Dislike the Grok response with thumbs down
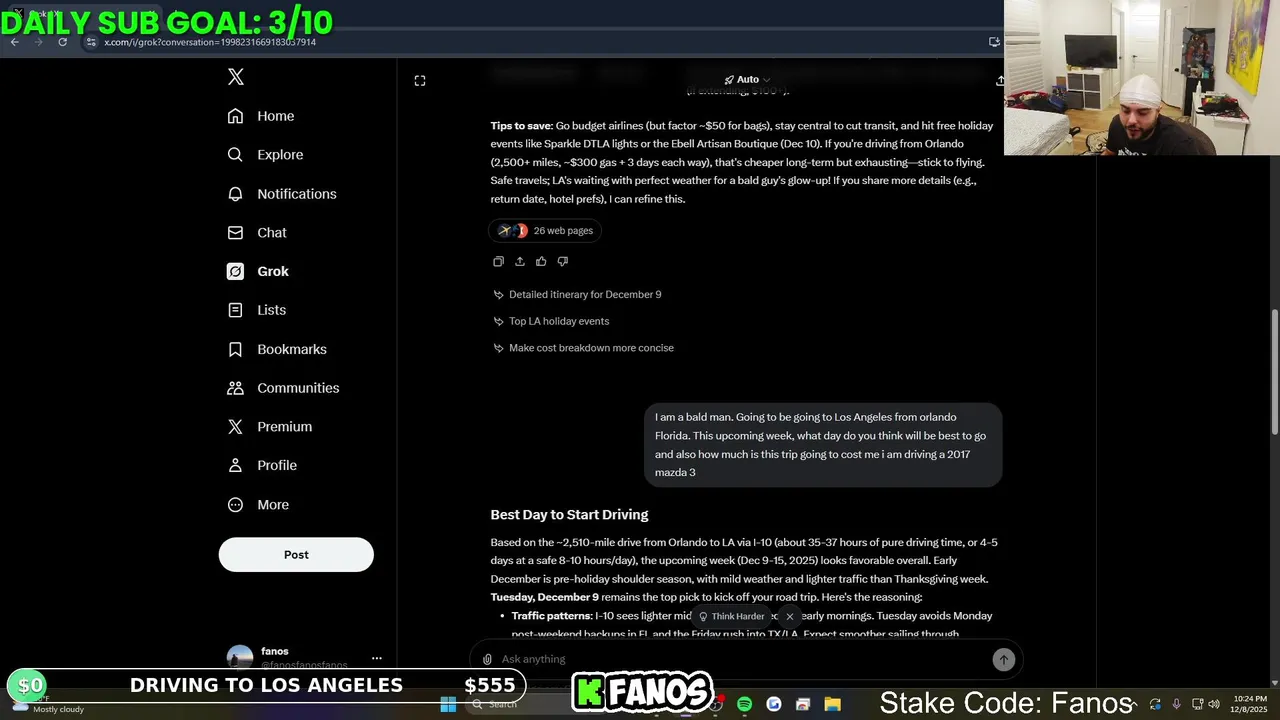 click(563, 262)
